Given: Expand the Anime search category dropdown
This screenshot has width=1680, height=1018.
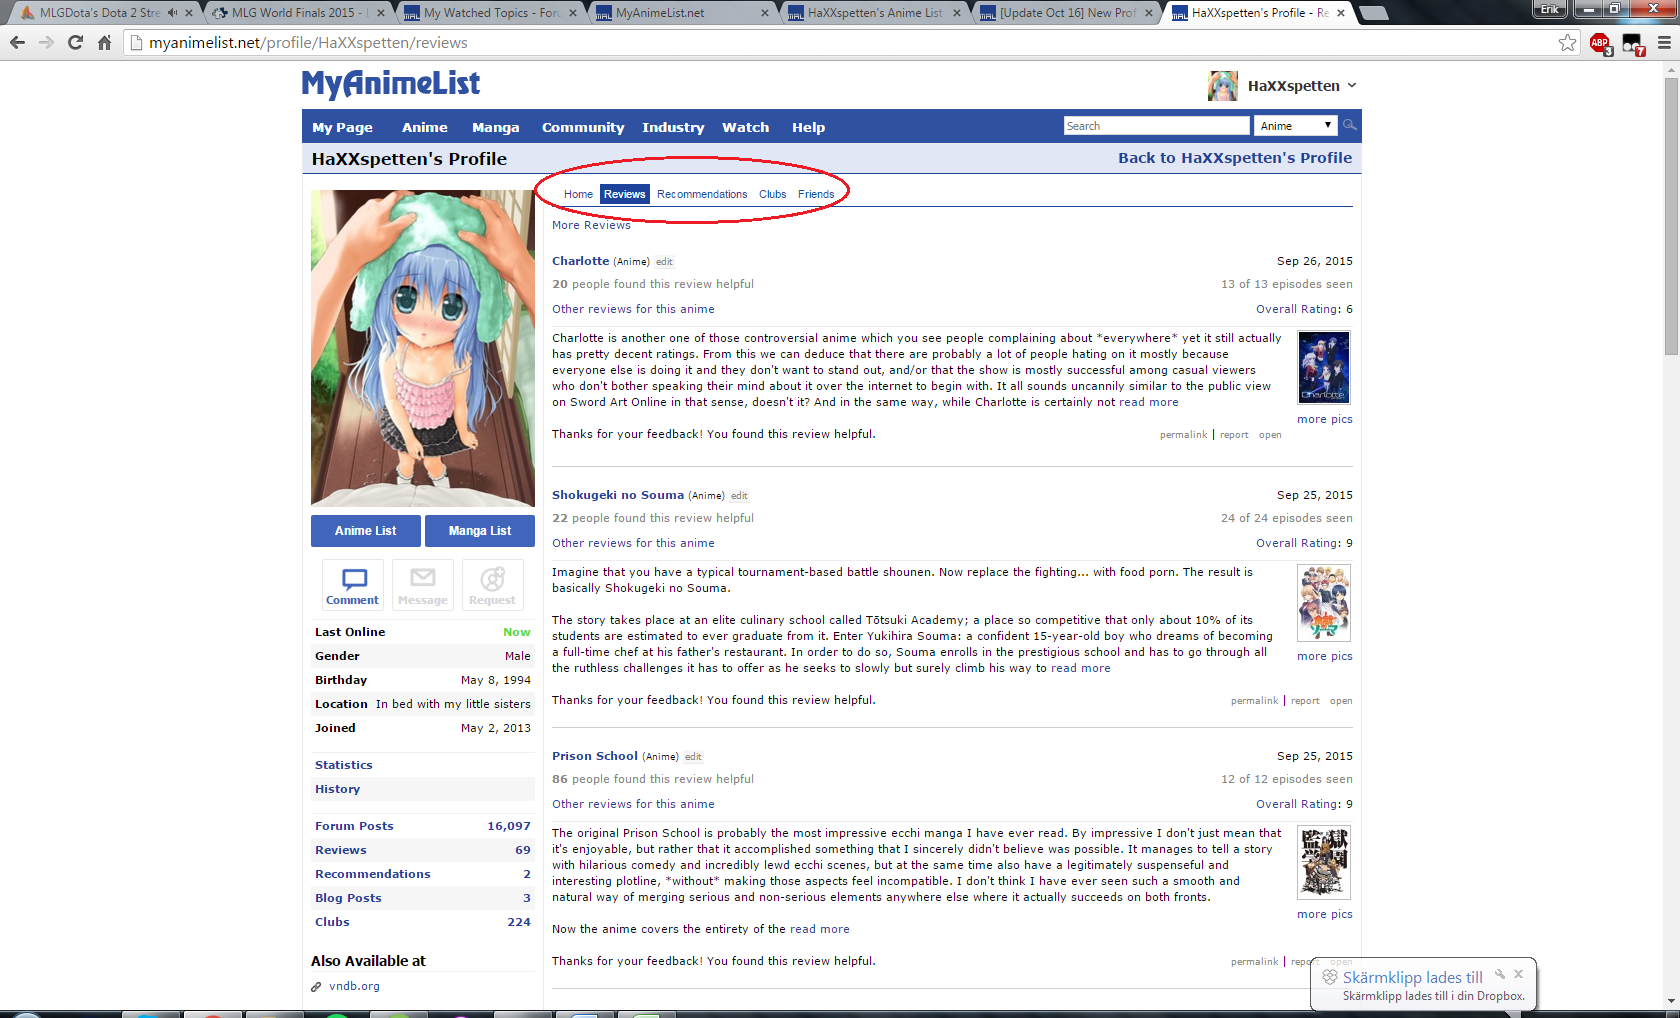Looking at the screenshot, I should coord(1295,126).
